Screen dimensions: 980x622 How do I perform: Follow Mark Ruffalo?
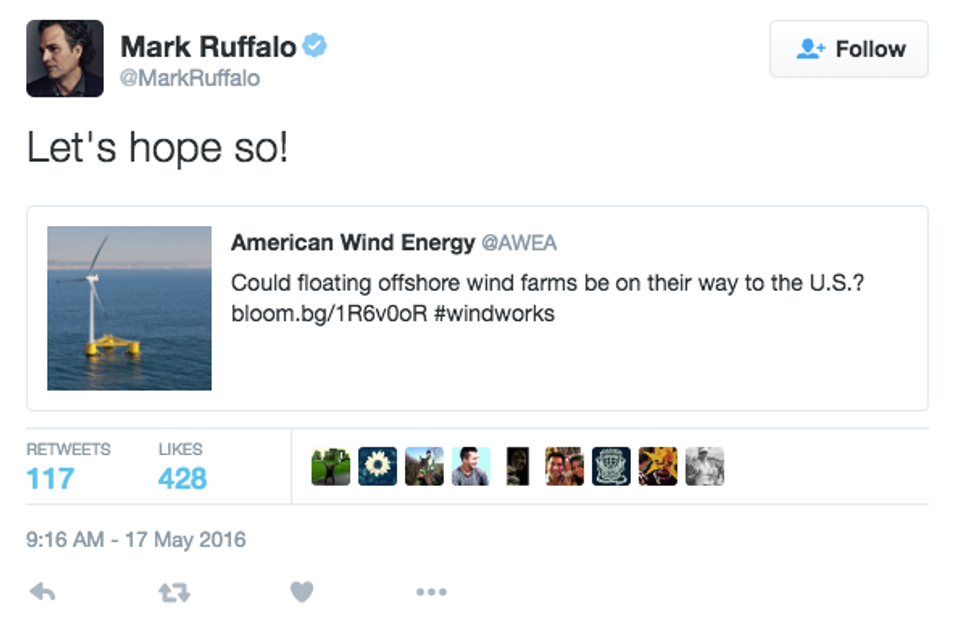click(x=849, y=49)
